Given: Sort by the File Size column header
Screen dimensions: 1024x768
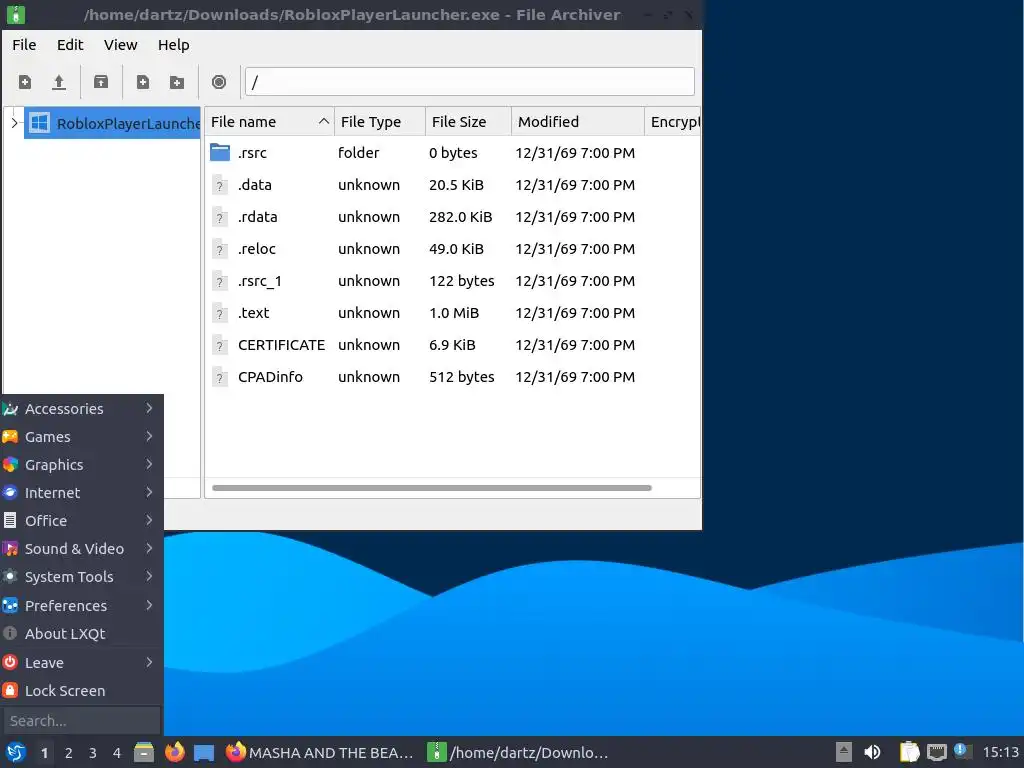Looking at the screenshot, I should [x=468, y=122].
